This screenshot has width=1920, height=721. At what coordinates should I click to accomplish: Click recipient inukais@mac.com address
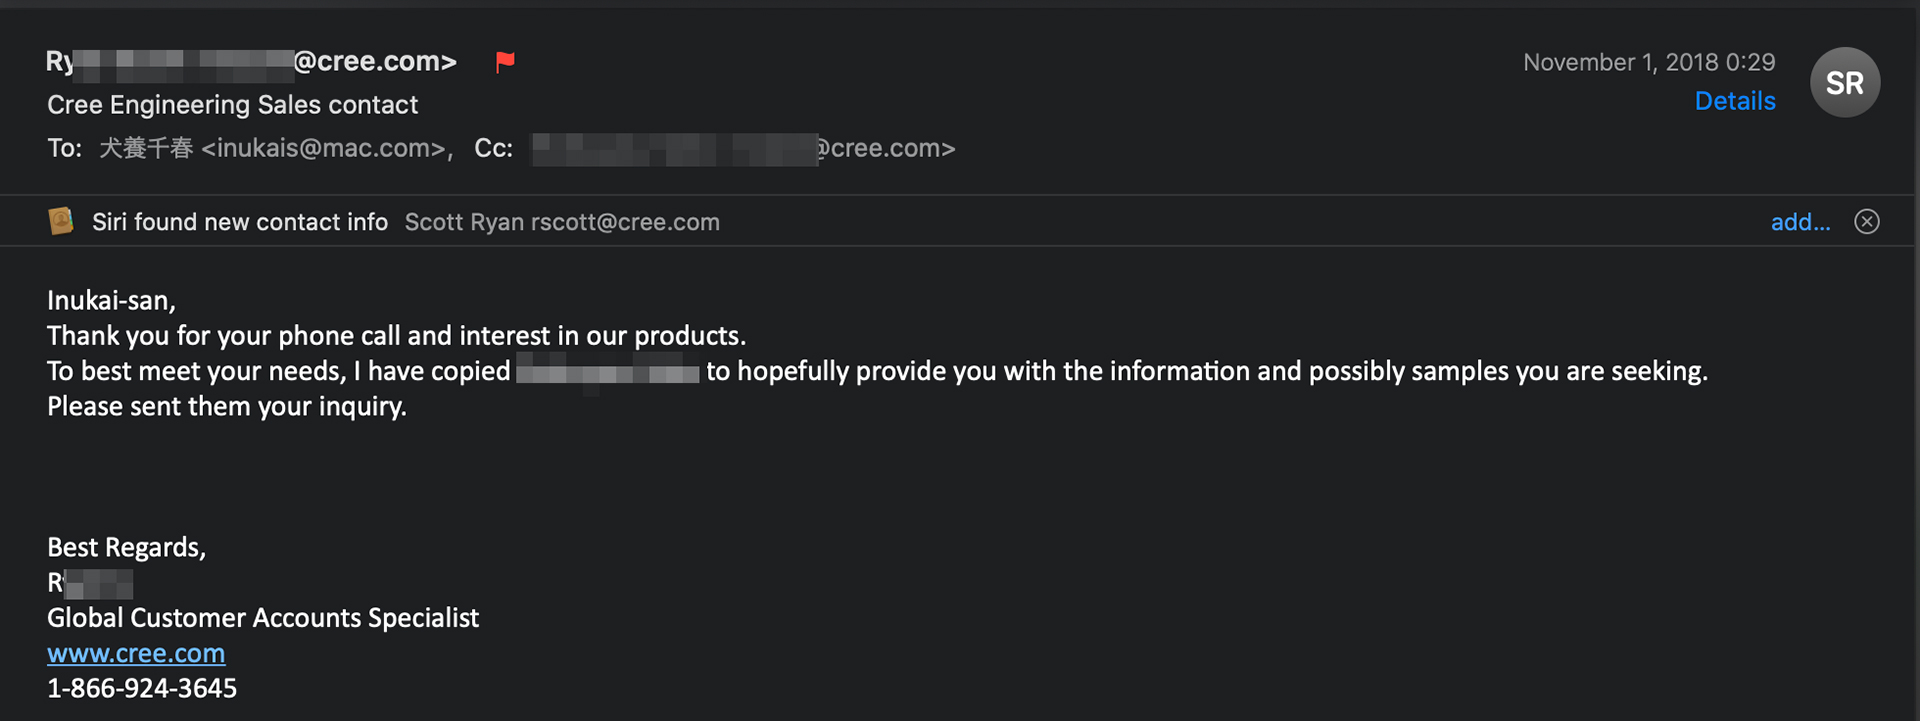pos(323,148)
